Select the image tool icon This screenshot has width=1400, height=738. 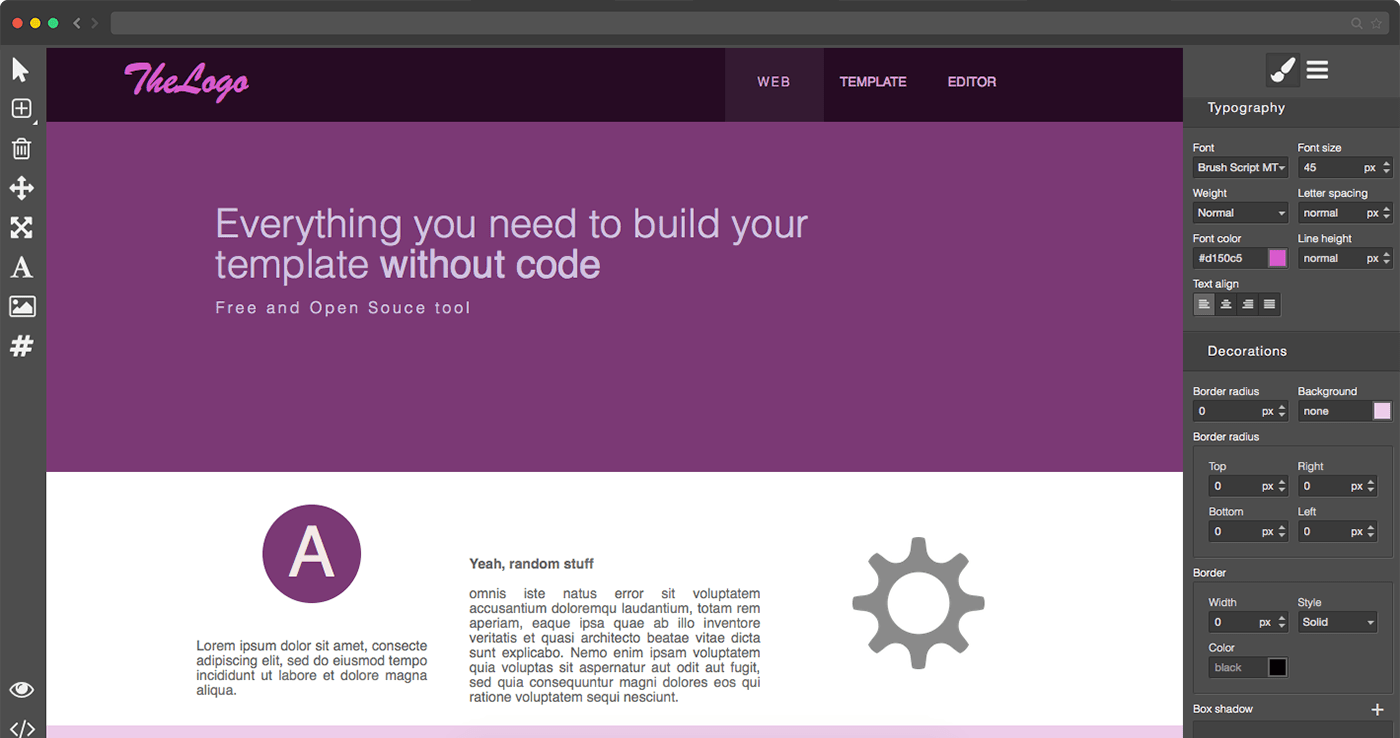22,307
